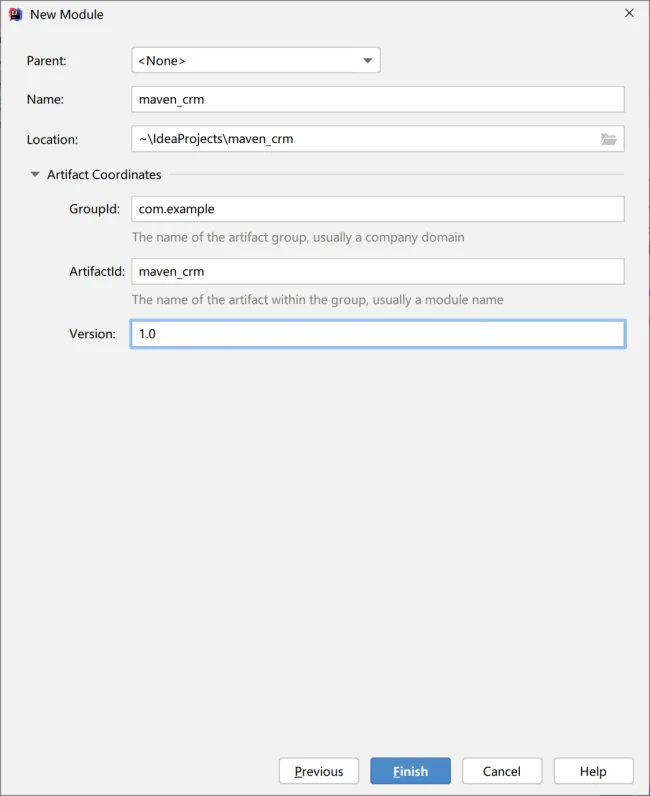Collapse the Artifact Coordinates section
This screenshot has height=796, width=650.
point(35,174)
